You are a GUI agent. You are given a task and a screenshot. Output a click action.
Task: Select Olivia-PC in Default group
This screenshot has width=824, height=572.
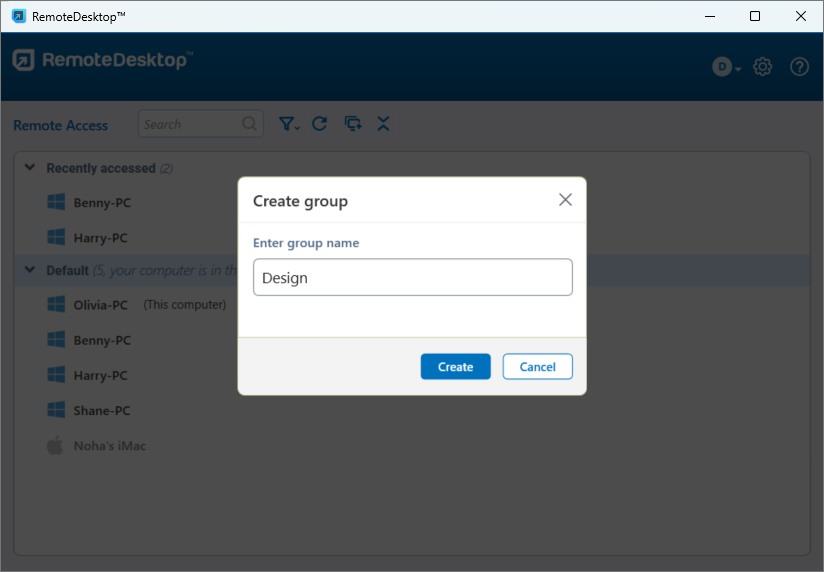click(x=101, y=305)
